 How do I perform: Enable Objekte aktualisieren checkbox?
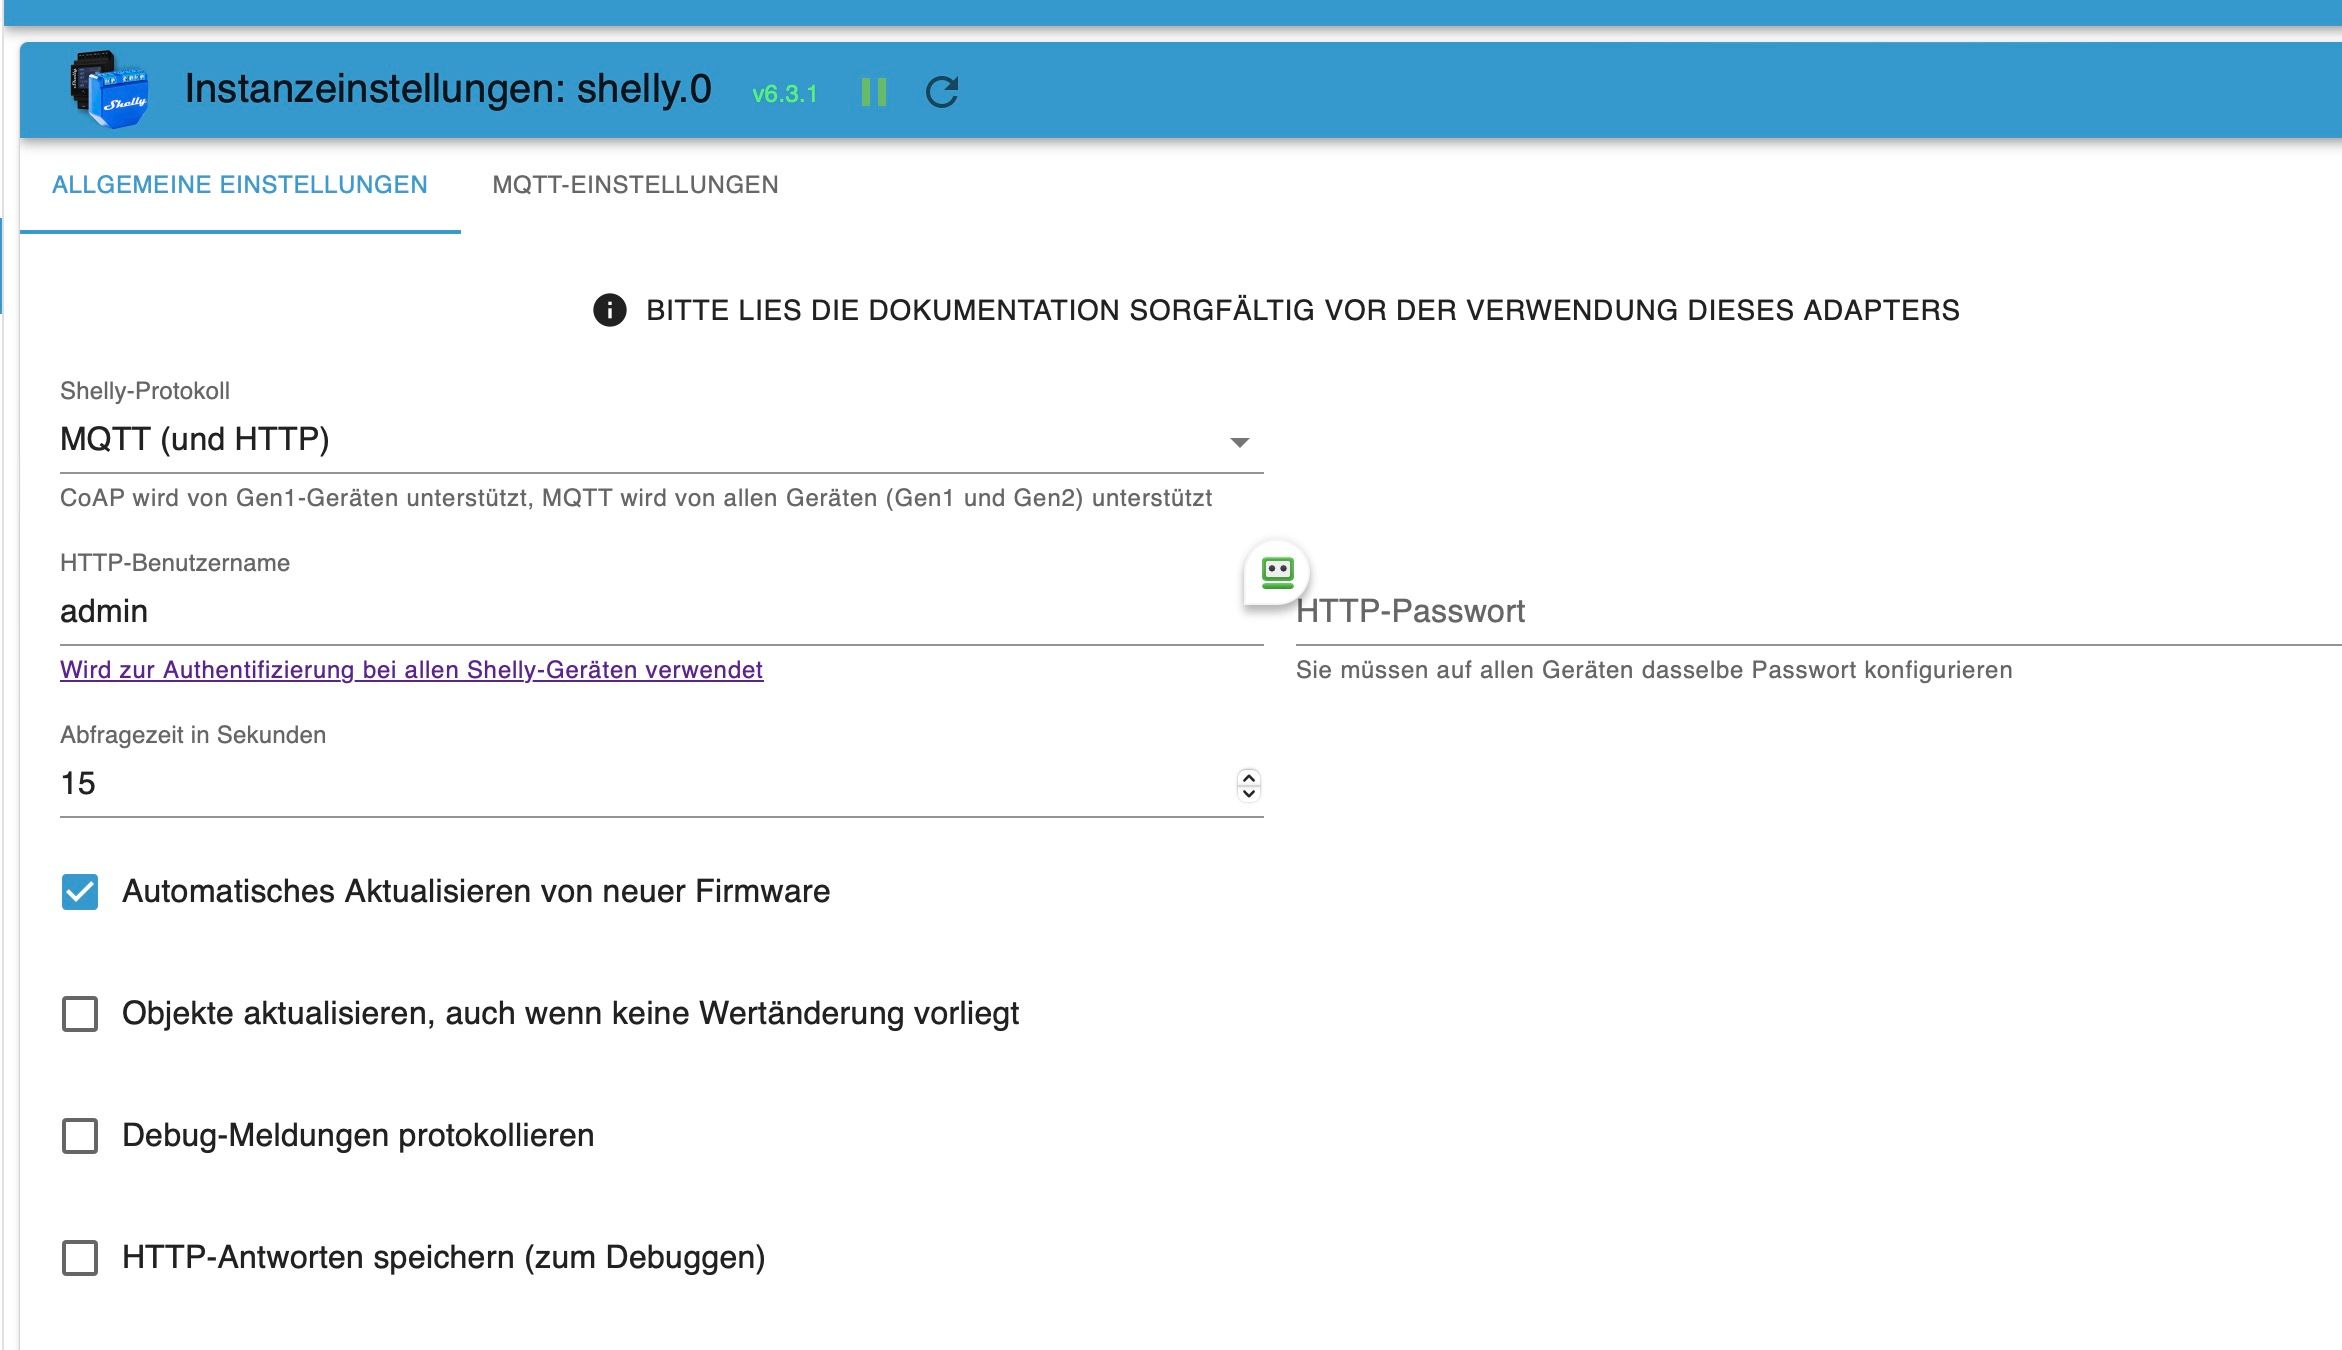tap(80, 1013)
